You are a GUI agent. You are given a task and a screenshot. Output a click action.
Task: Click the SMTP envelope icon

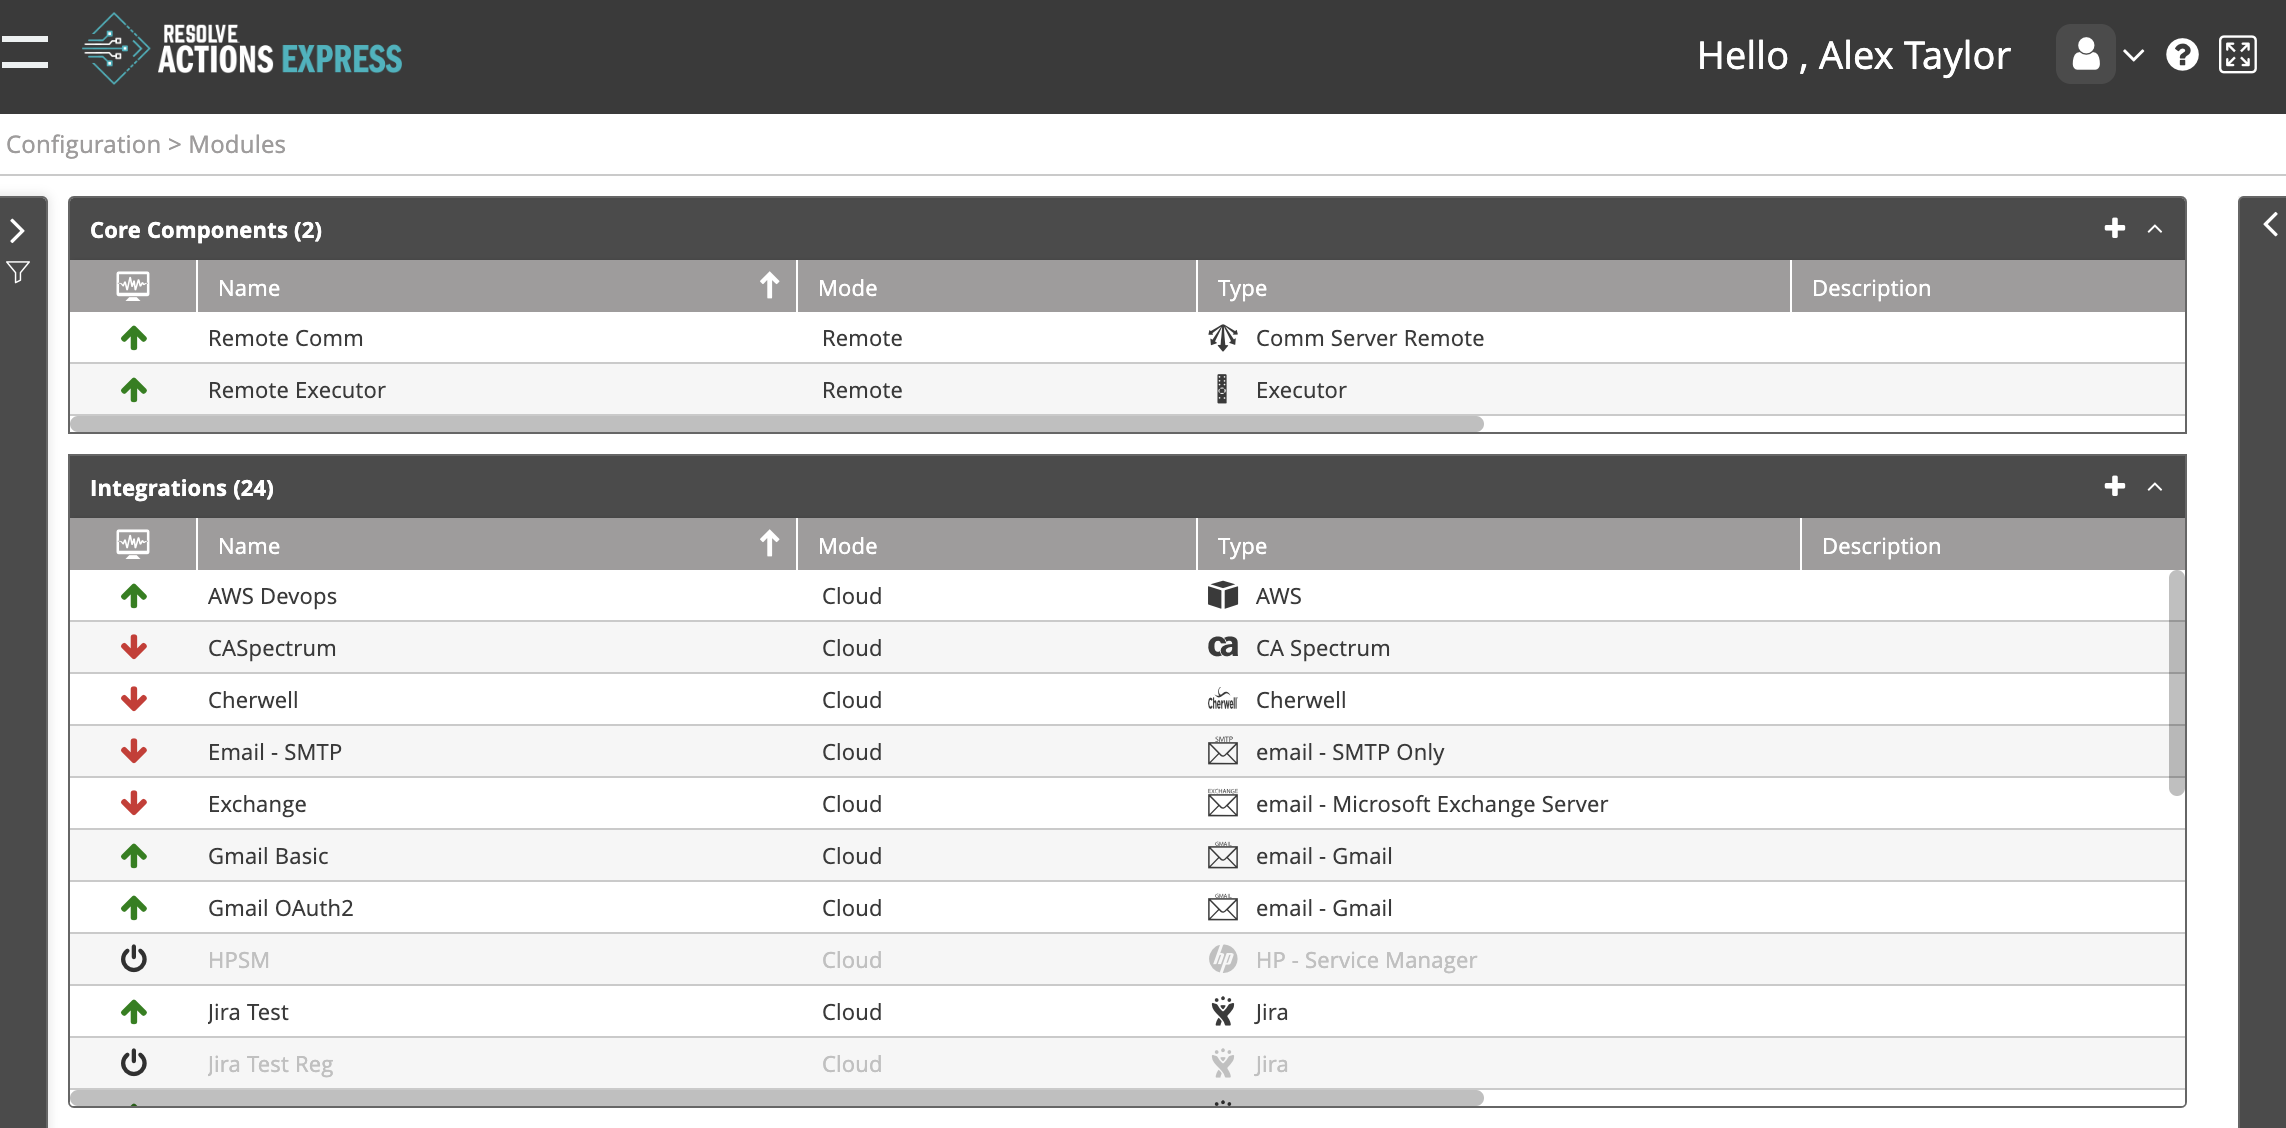1223,751
